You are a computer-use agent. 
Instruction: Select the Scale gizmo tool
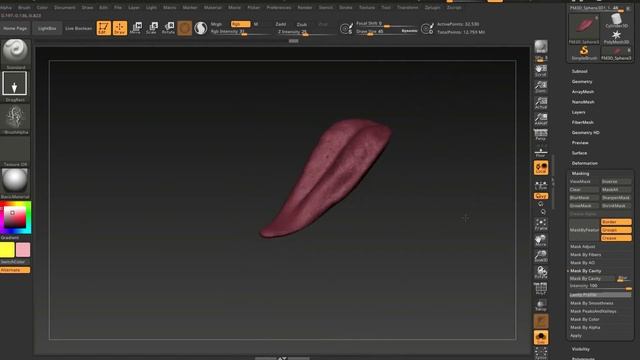(152, 28)
